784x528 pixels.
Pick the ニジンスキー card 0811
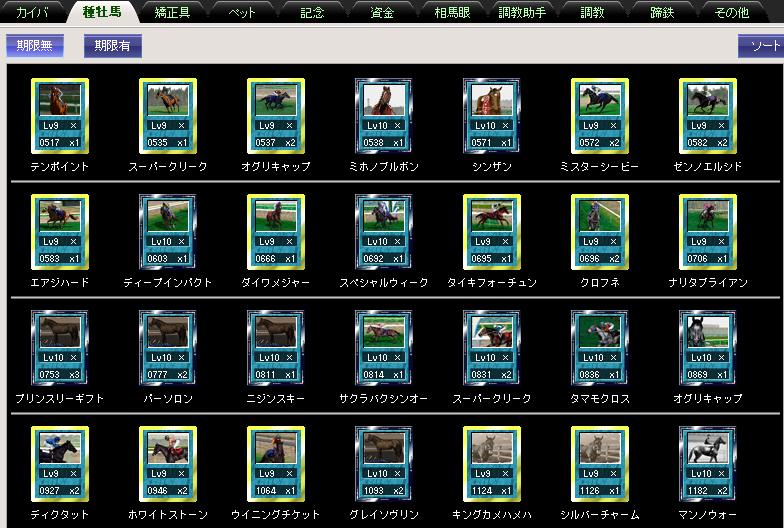[x=276, y=348]
